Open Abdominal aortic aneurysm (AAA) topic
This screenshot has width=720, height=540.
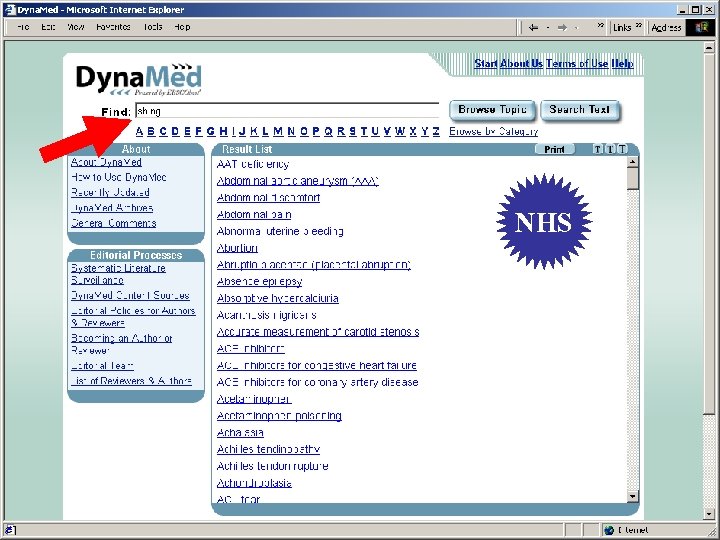coord(298,181)
